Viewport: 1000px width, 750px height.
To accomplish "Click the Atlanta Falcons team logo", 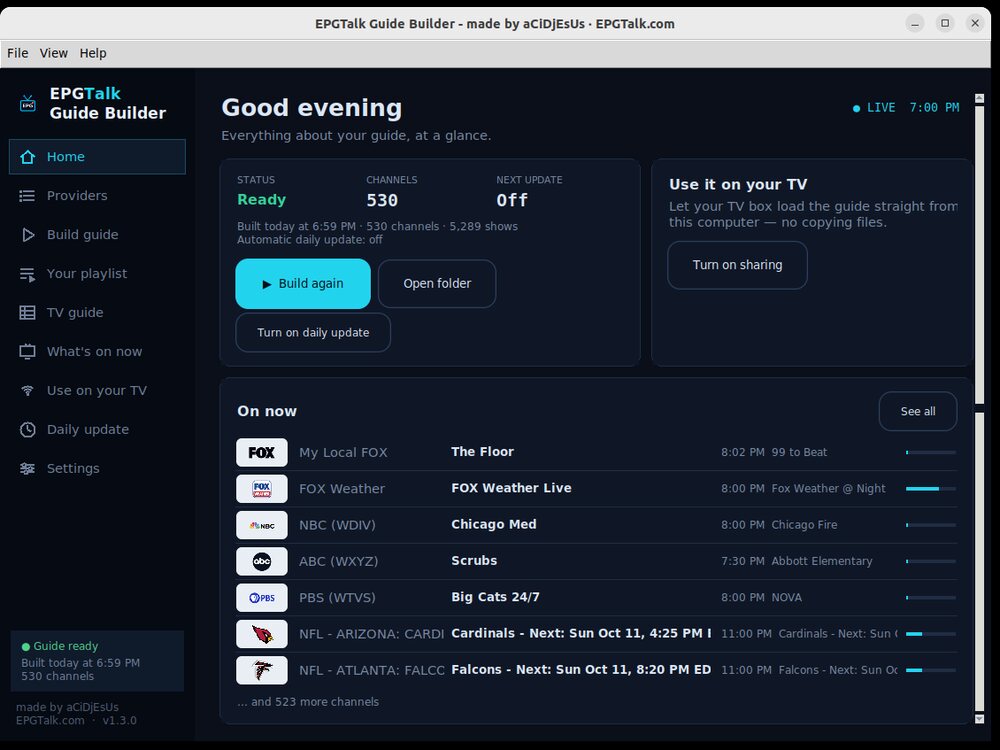I will [x=261, y=671].
